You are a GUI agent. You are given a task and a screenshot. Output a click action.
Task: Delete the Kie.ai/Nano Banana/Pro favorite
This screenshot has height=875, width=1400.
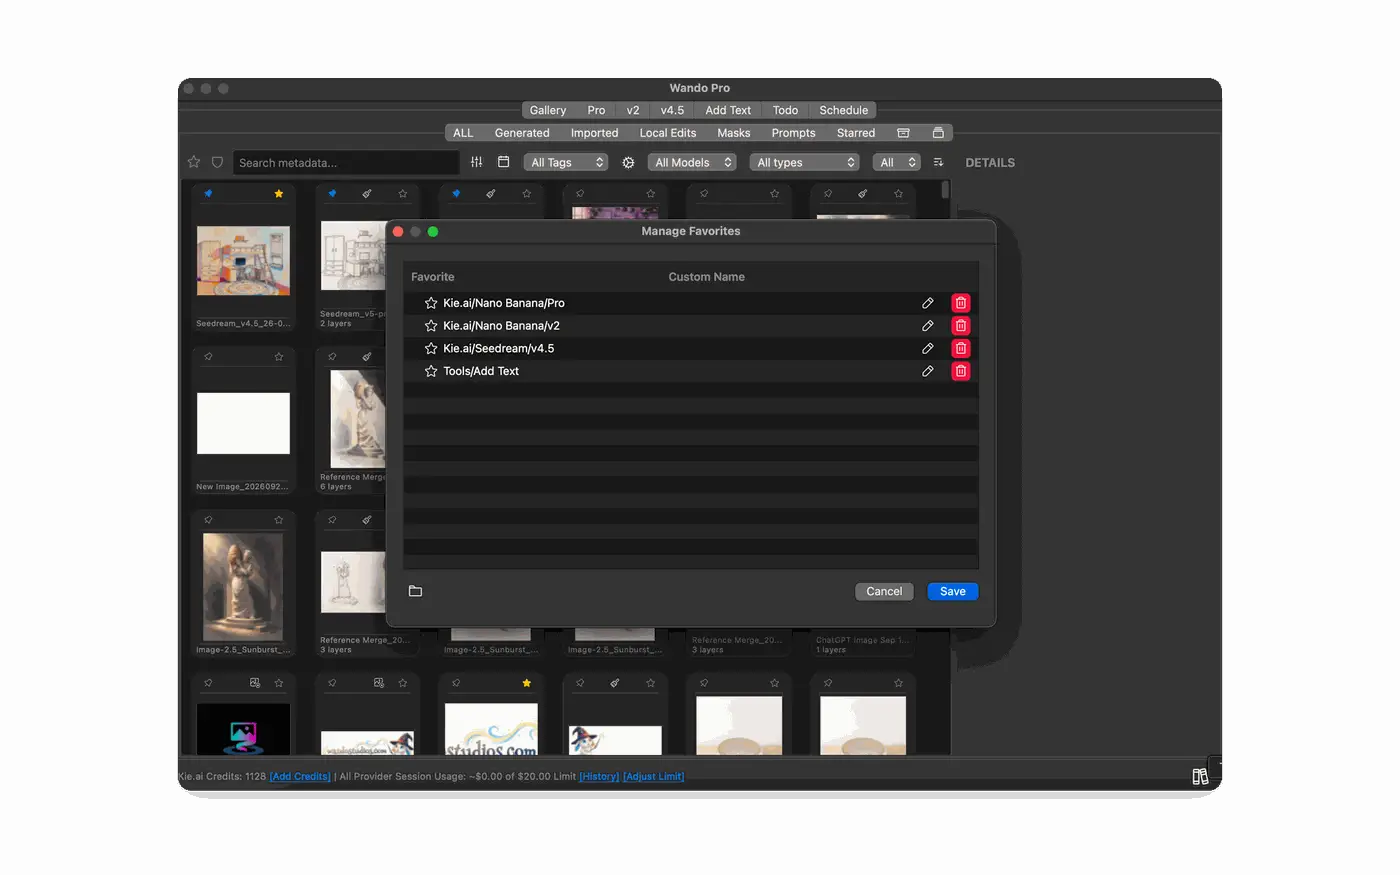click(x=961, y=303)
